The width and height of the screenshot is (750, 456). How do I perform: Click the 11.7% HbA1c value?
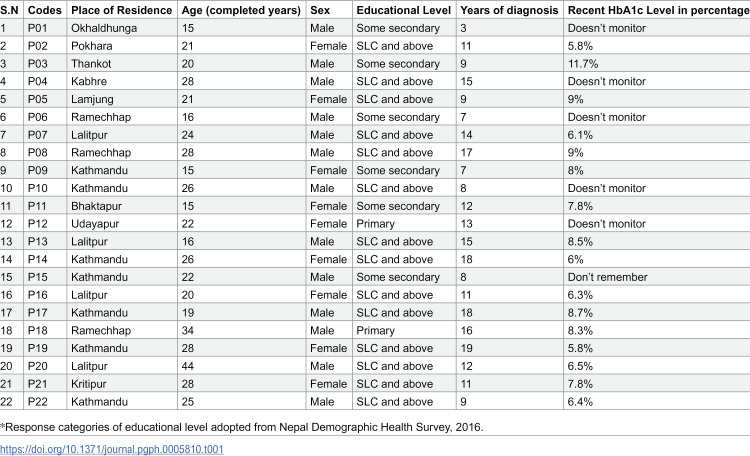[x=583, y=64]
